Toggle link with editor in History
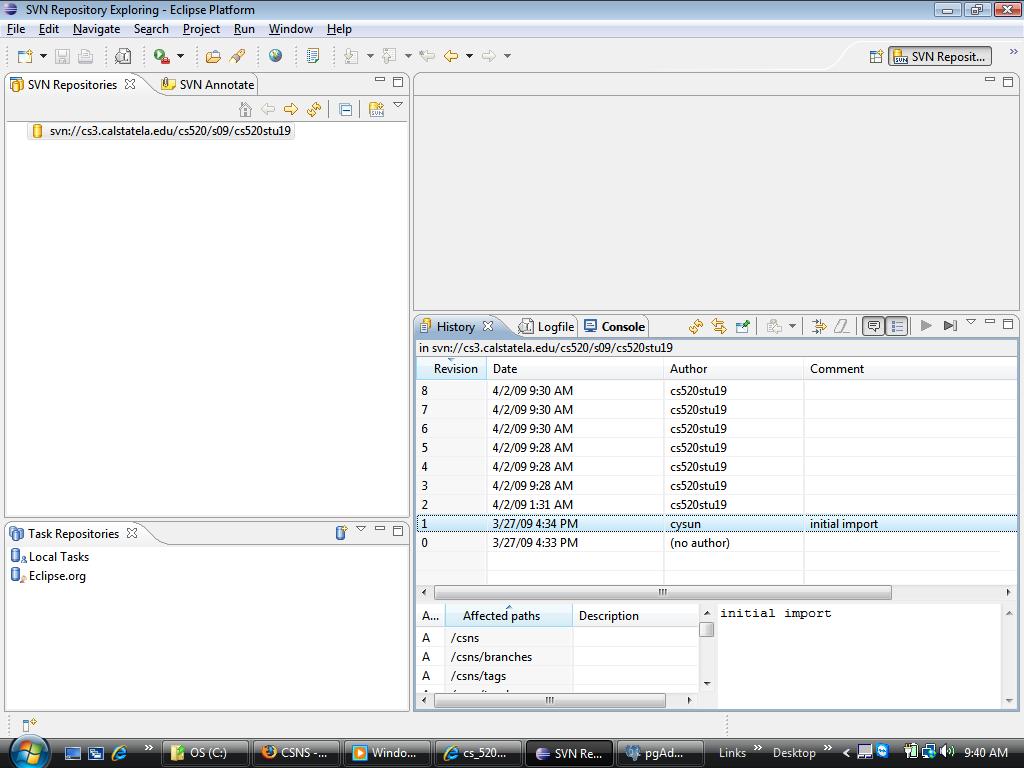This screenshot has width=1024, height=768. pos(719,326)
